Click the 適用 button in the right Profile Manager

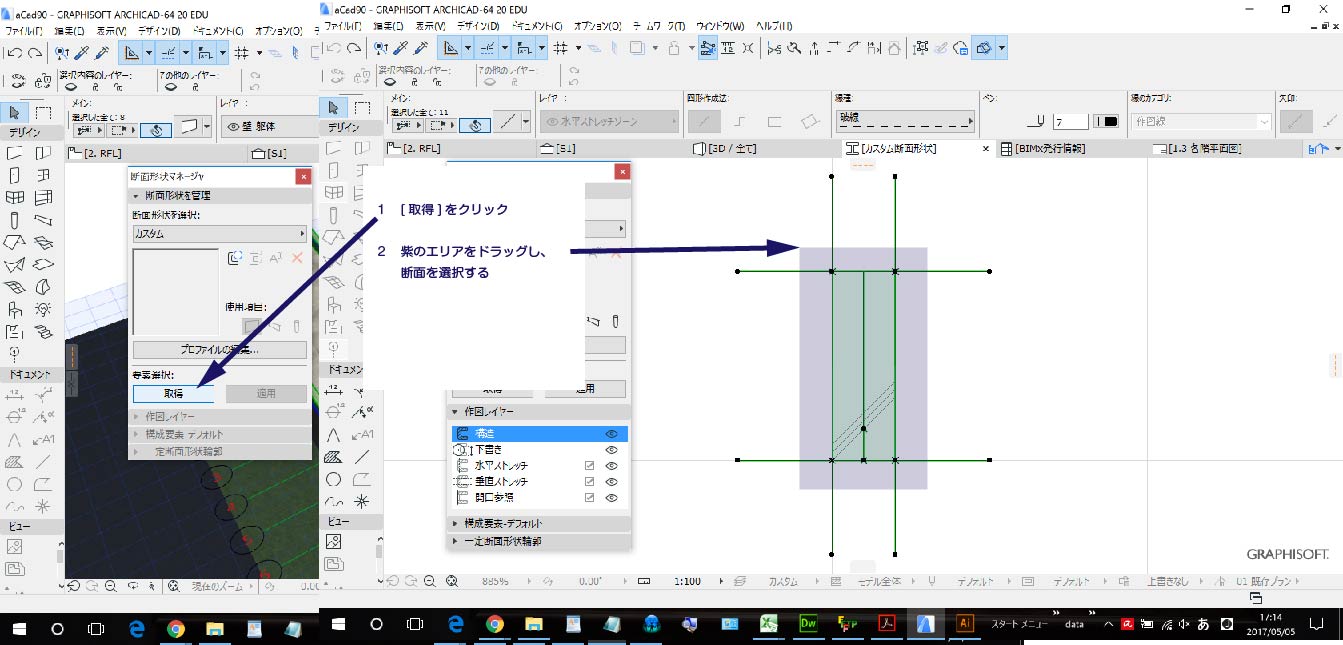585,389
